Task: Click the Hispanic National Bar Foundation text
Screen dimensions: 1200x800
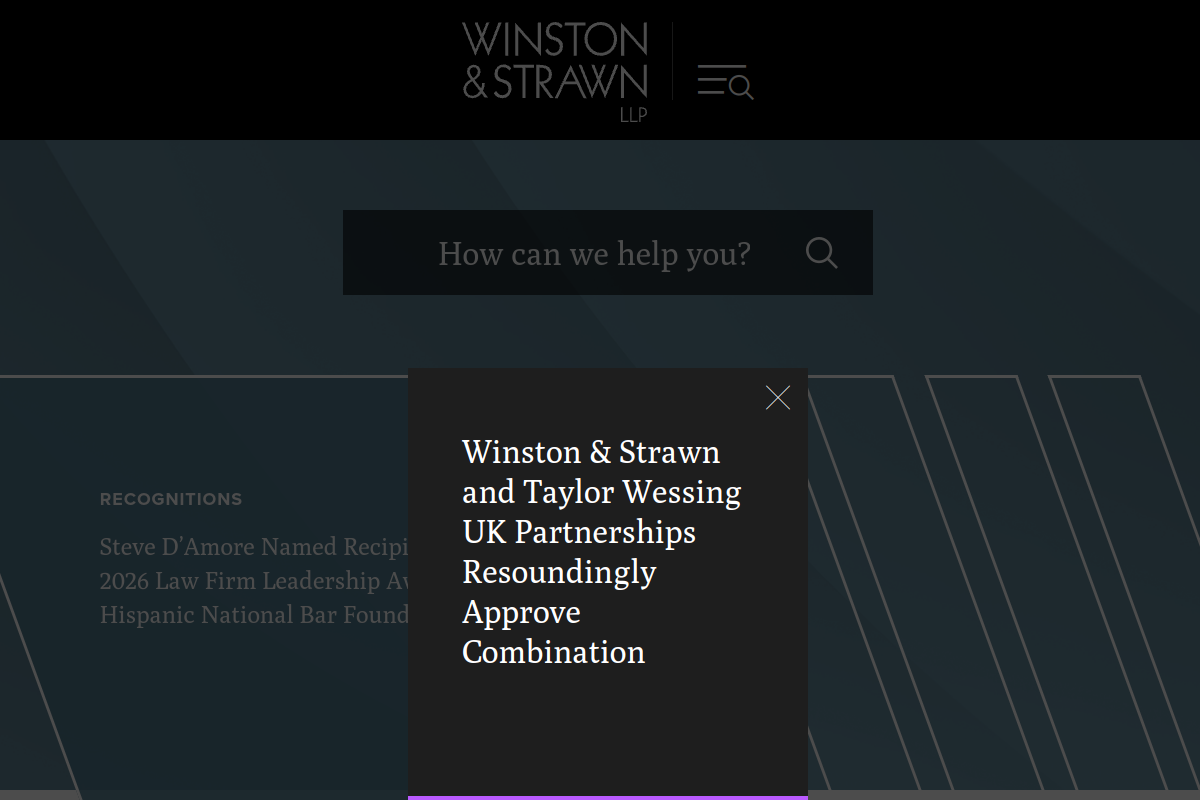Action: [x=253, y=614]
